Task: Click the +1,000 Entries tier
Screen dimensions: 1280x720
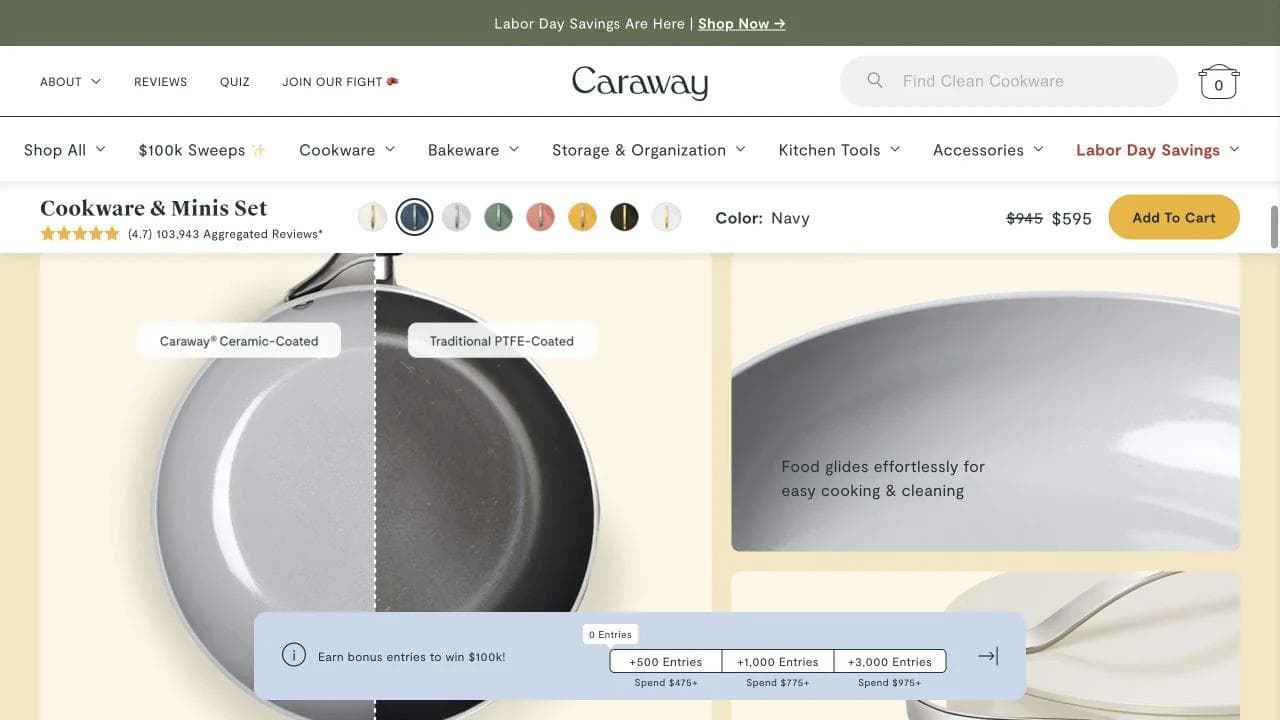Action: [x=778, y=662]
